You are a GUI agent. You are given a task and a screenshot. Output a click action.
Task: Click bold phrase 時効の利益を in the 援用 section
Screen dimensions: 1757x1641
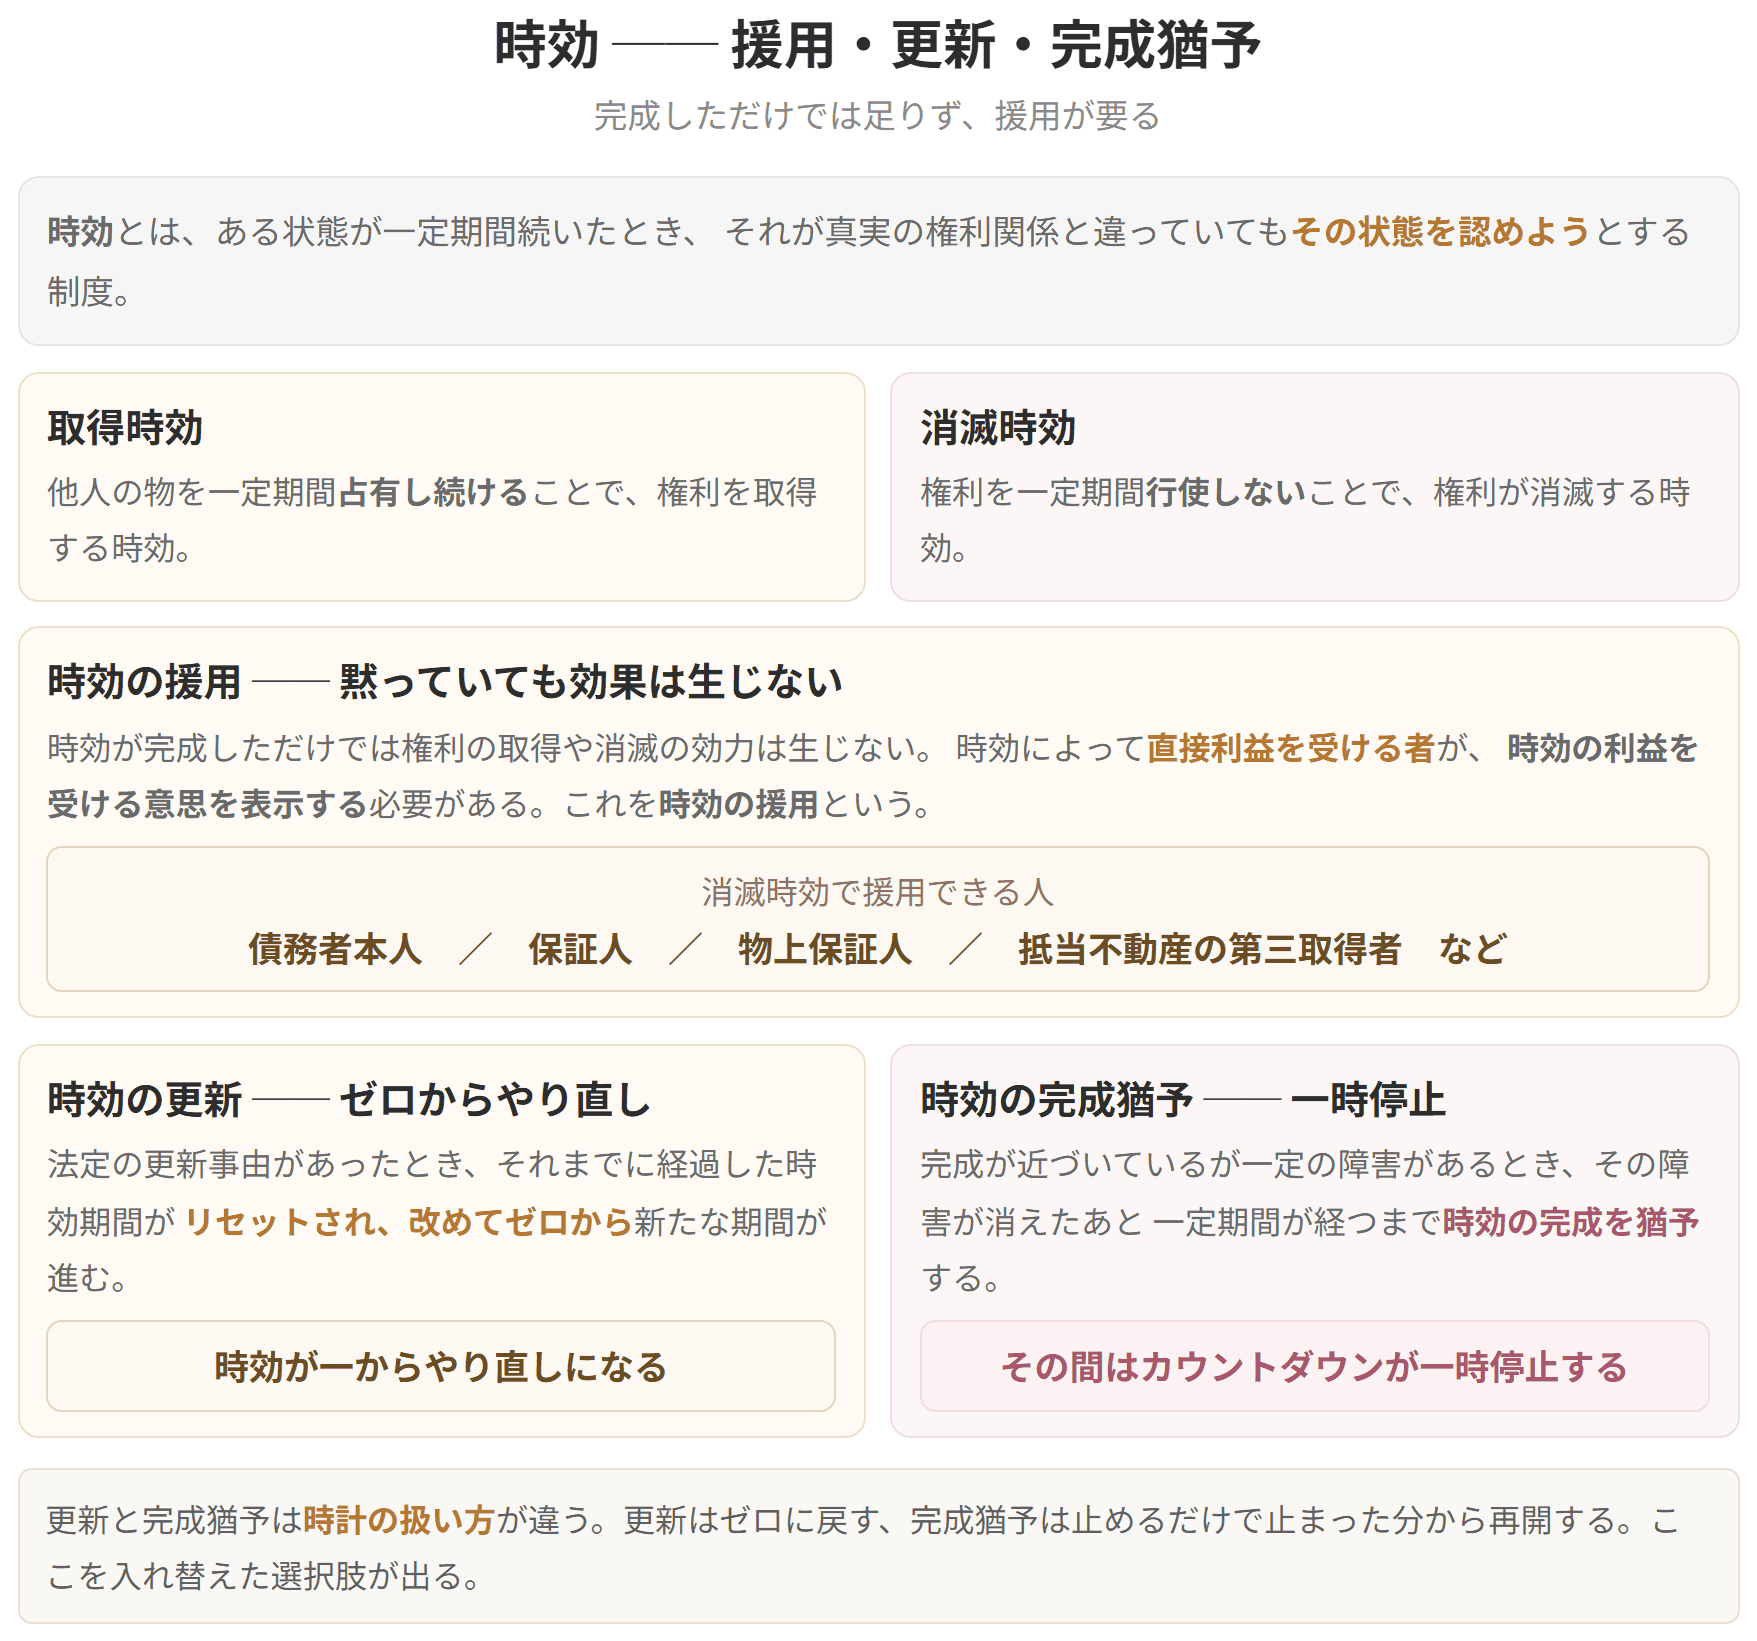1603,748
